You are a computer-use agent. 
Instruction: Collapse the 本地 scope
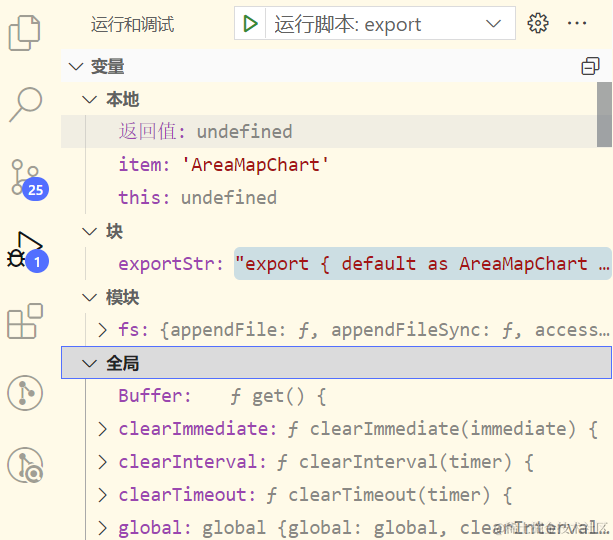(90, 99)
